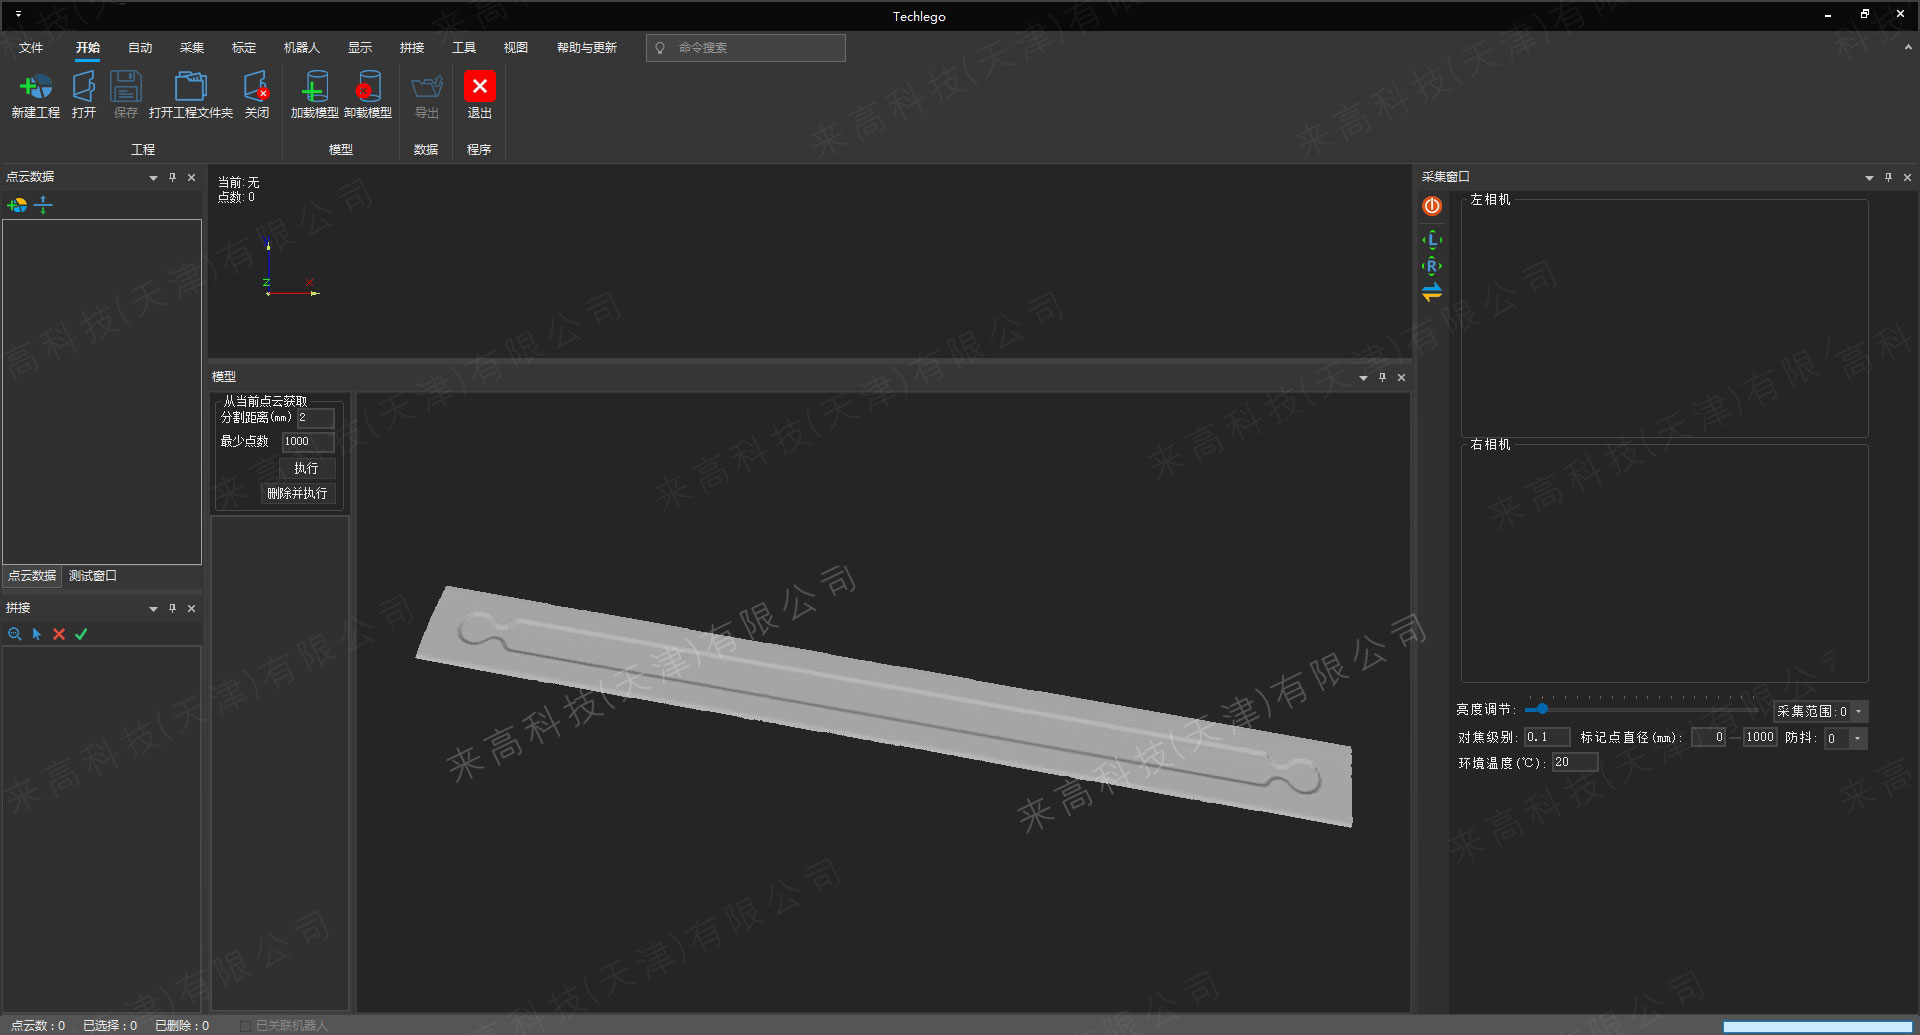Image resolution: width=1920 pixels, height=1035 pixels.
Task: Open the 采集范围 dropdown
Action: tap(1858, 712)
